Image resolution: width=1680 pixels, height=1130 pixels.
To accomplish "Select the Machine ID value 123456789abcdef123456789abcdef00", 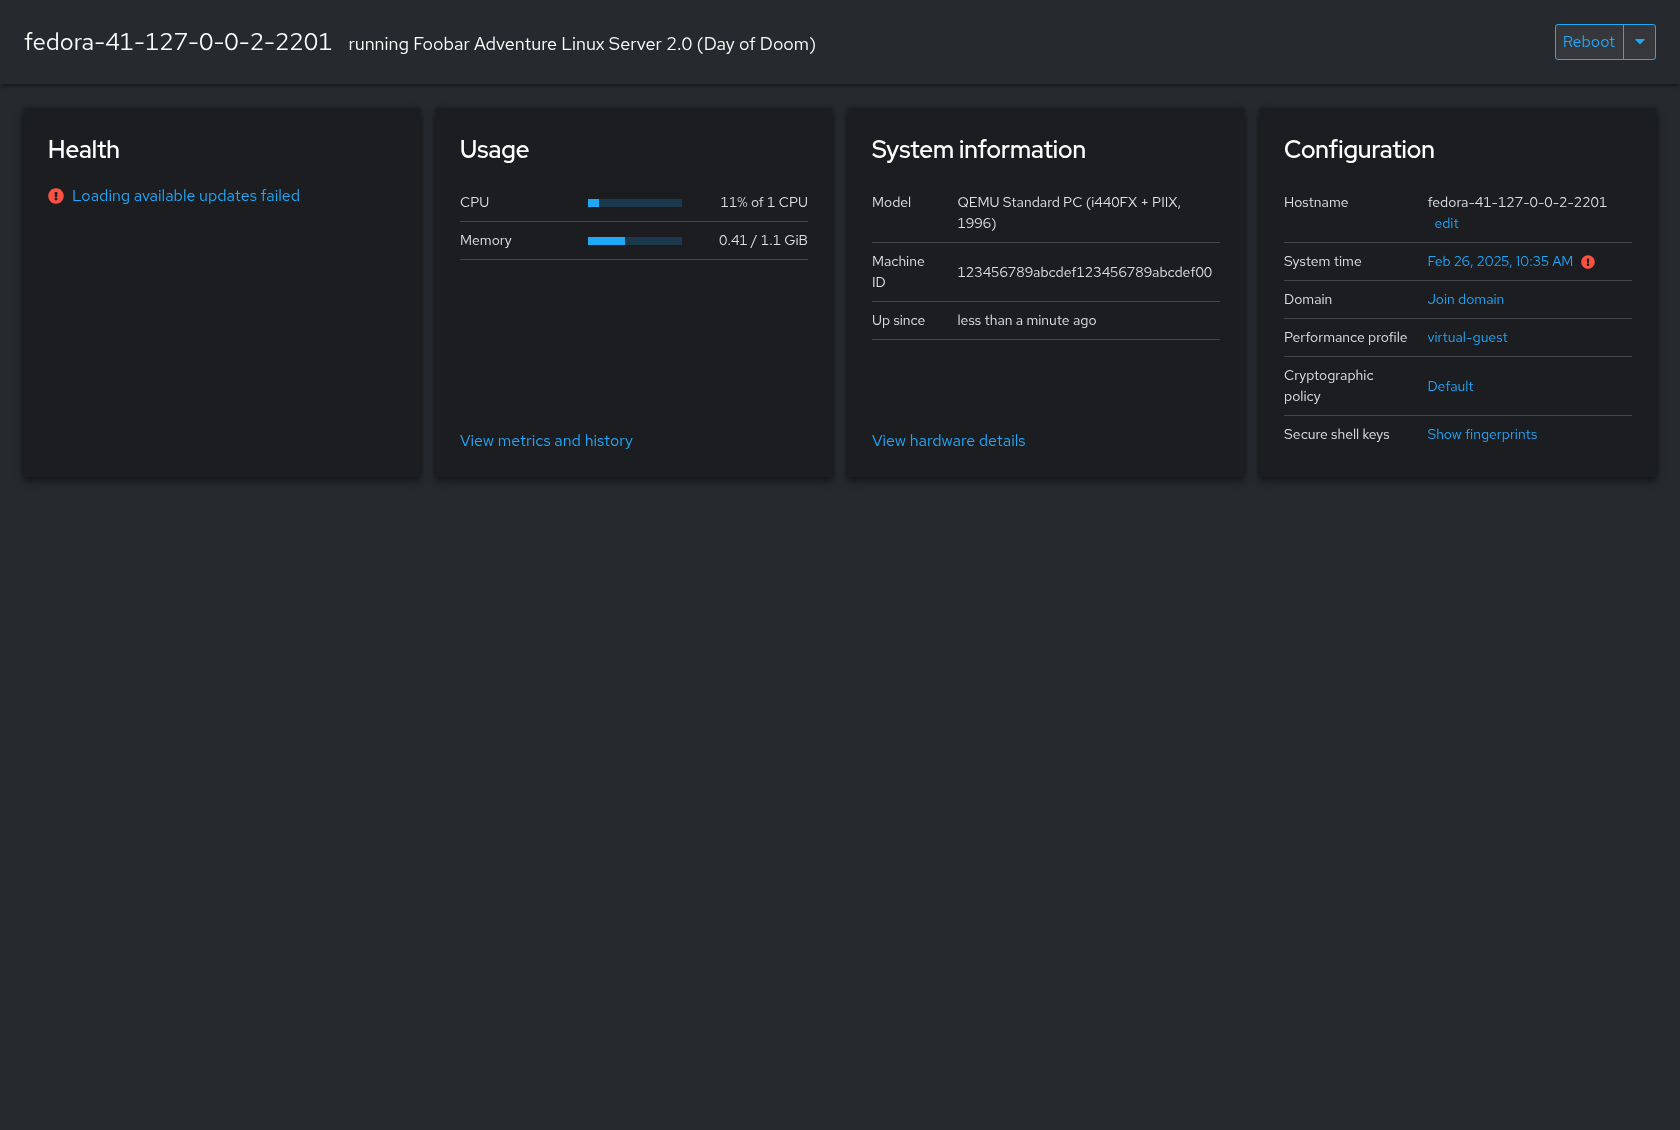I will tap(1085, 272).
